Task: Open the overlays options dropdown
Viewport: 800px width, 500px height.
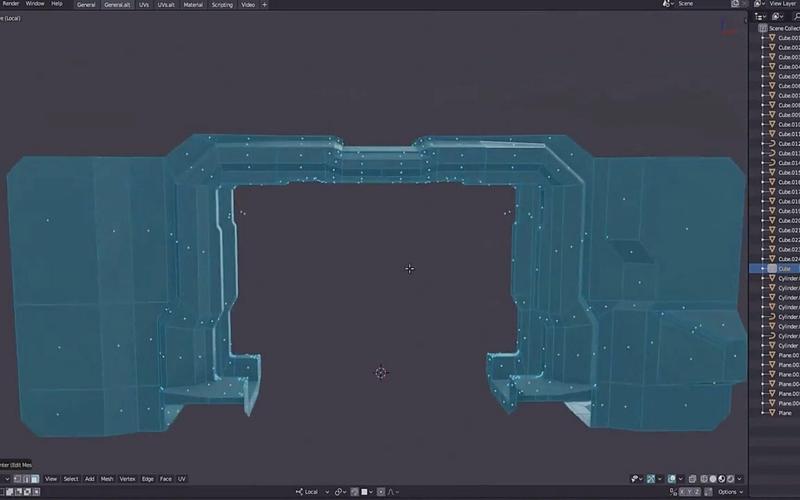Action: coord(681,479)
